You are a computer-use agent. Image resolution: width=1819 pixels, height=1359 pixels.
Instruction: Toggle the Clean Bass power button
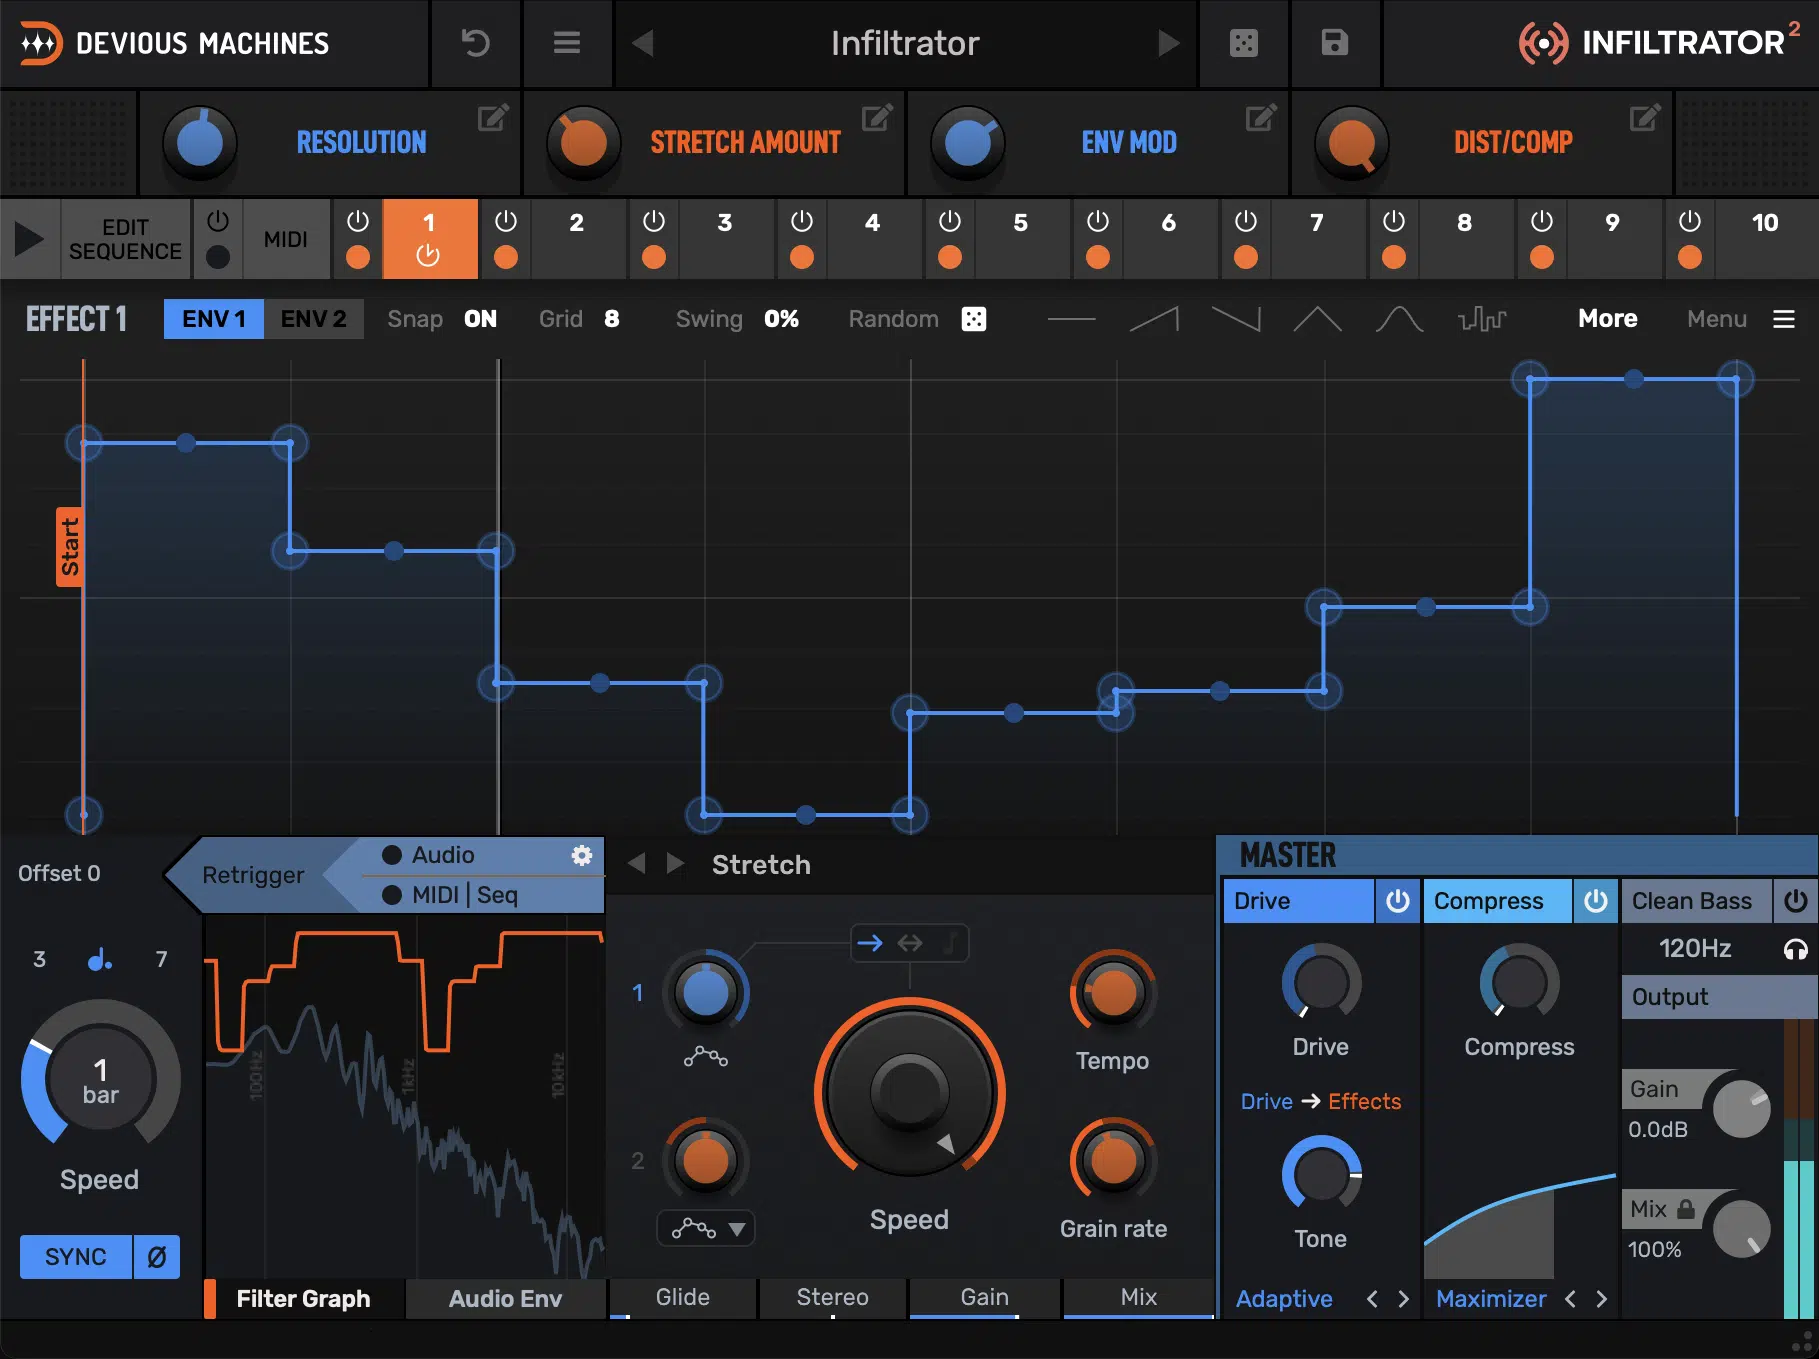[x=1795, y=901]
